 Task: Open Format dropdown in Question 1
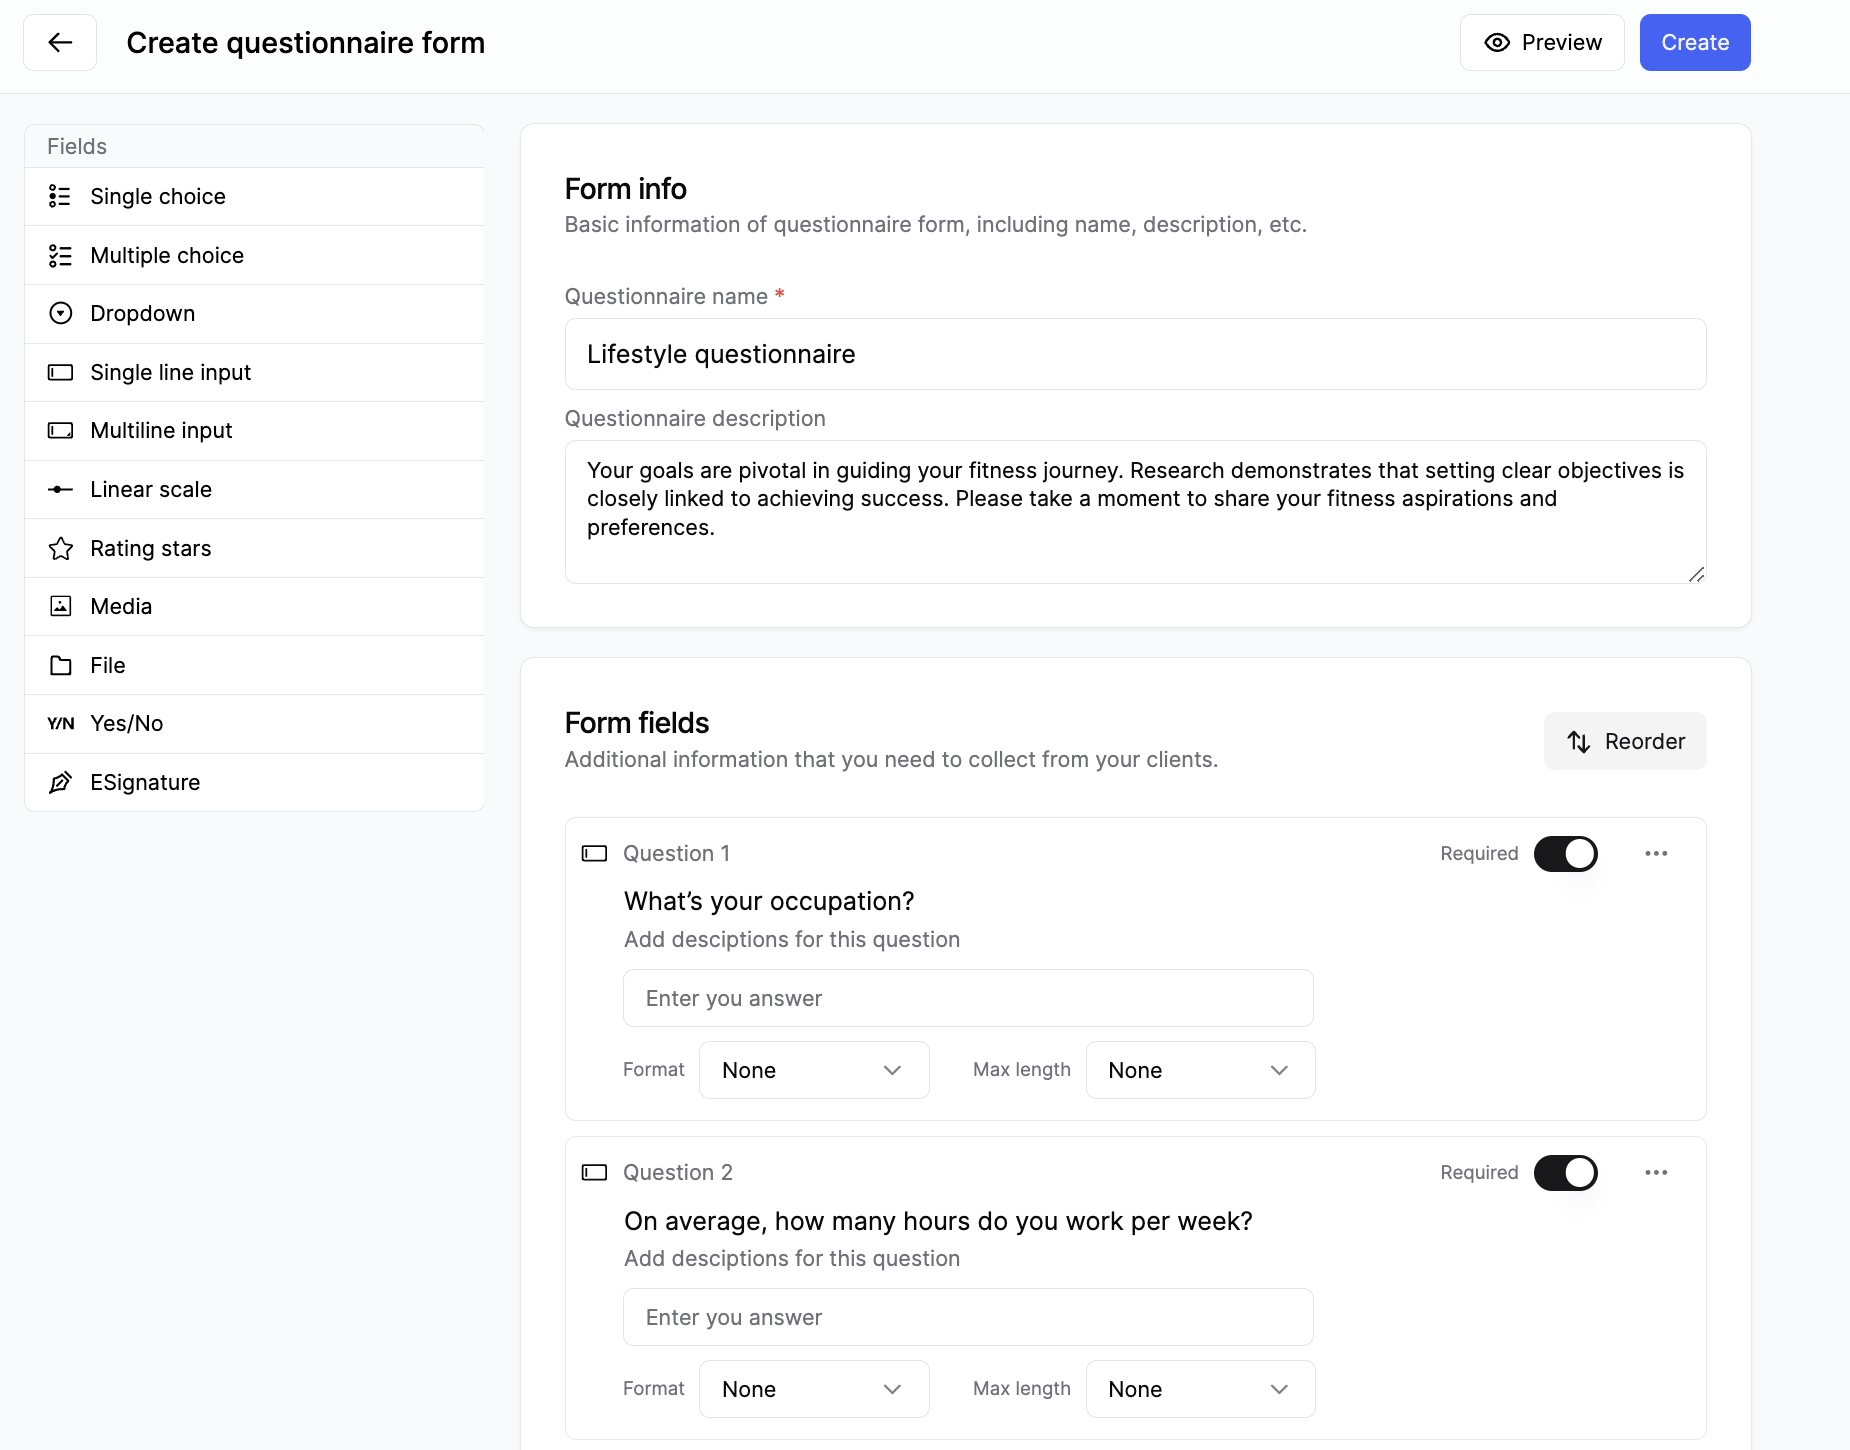click(x=813, y=1070)
